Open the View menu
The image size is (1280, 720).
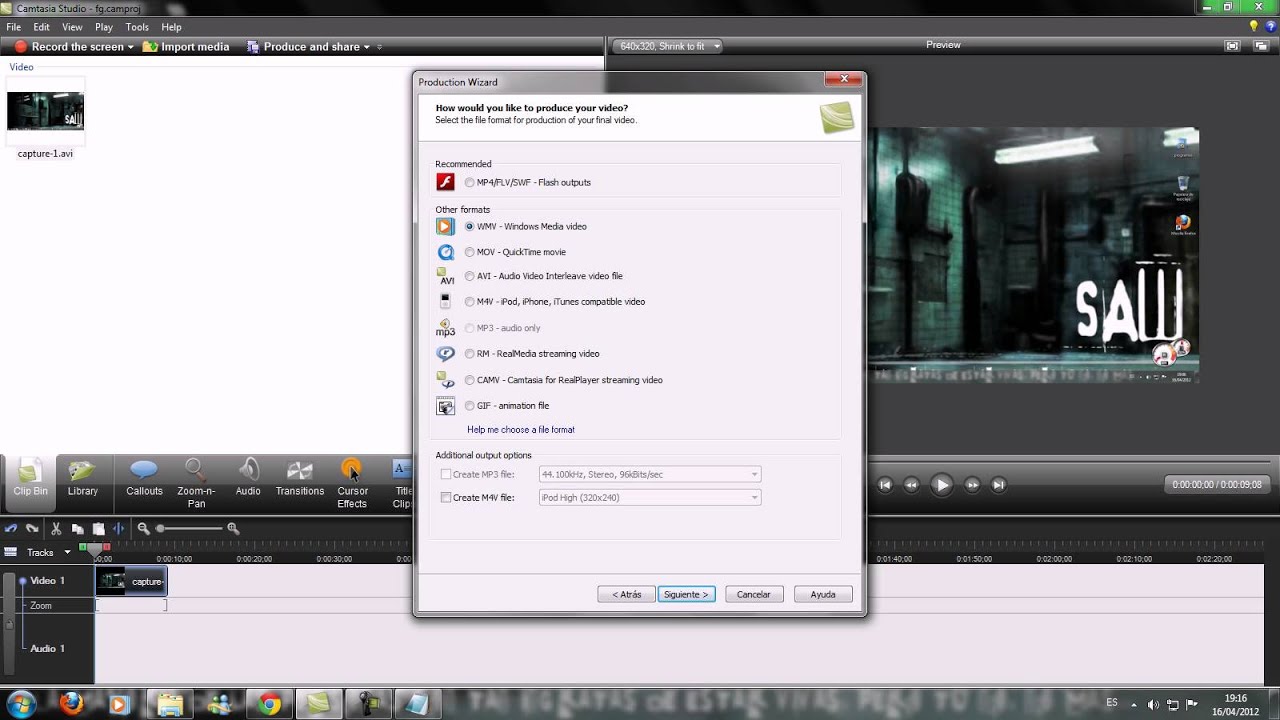[72, 27]
